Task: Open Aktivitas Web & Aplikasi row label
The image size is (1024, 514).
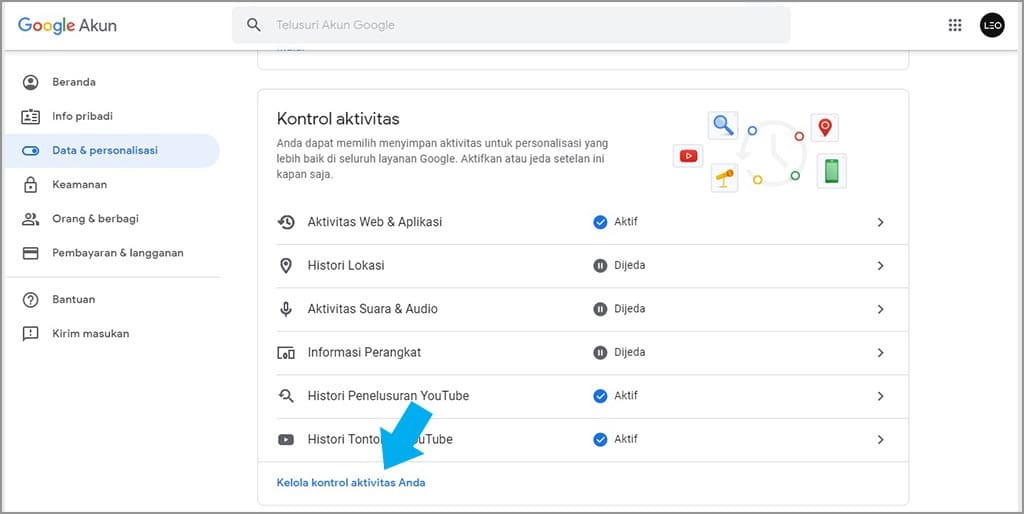Action: 375,222
